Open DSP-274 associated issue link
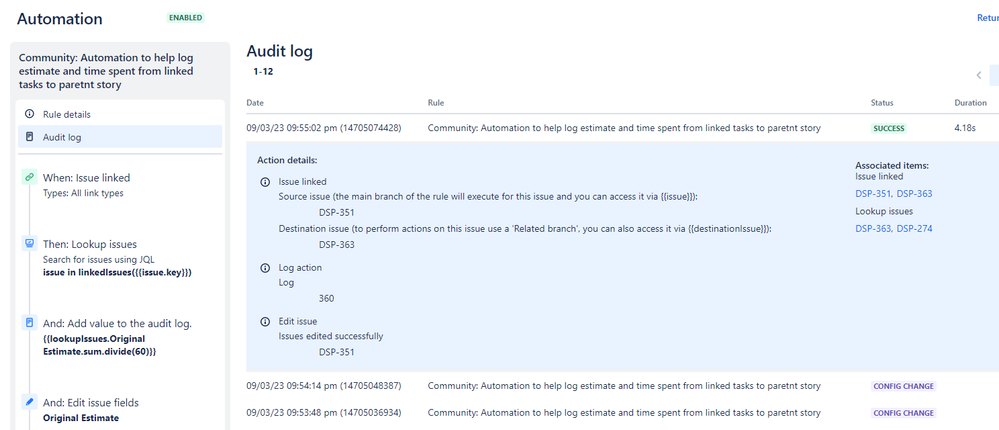Image resolution: width=999 pixels, height=430 pixels. tap(914, 229)
